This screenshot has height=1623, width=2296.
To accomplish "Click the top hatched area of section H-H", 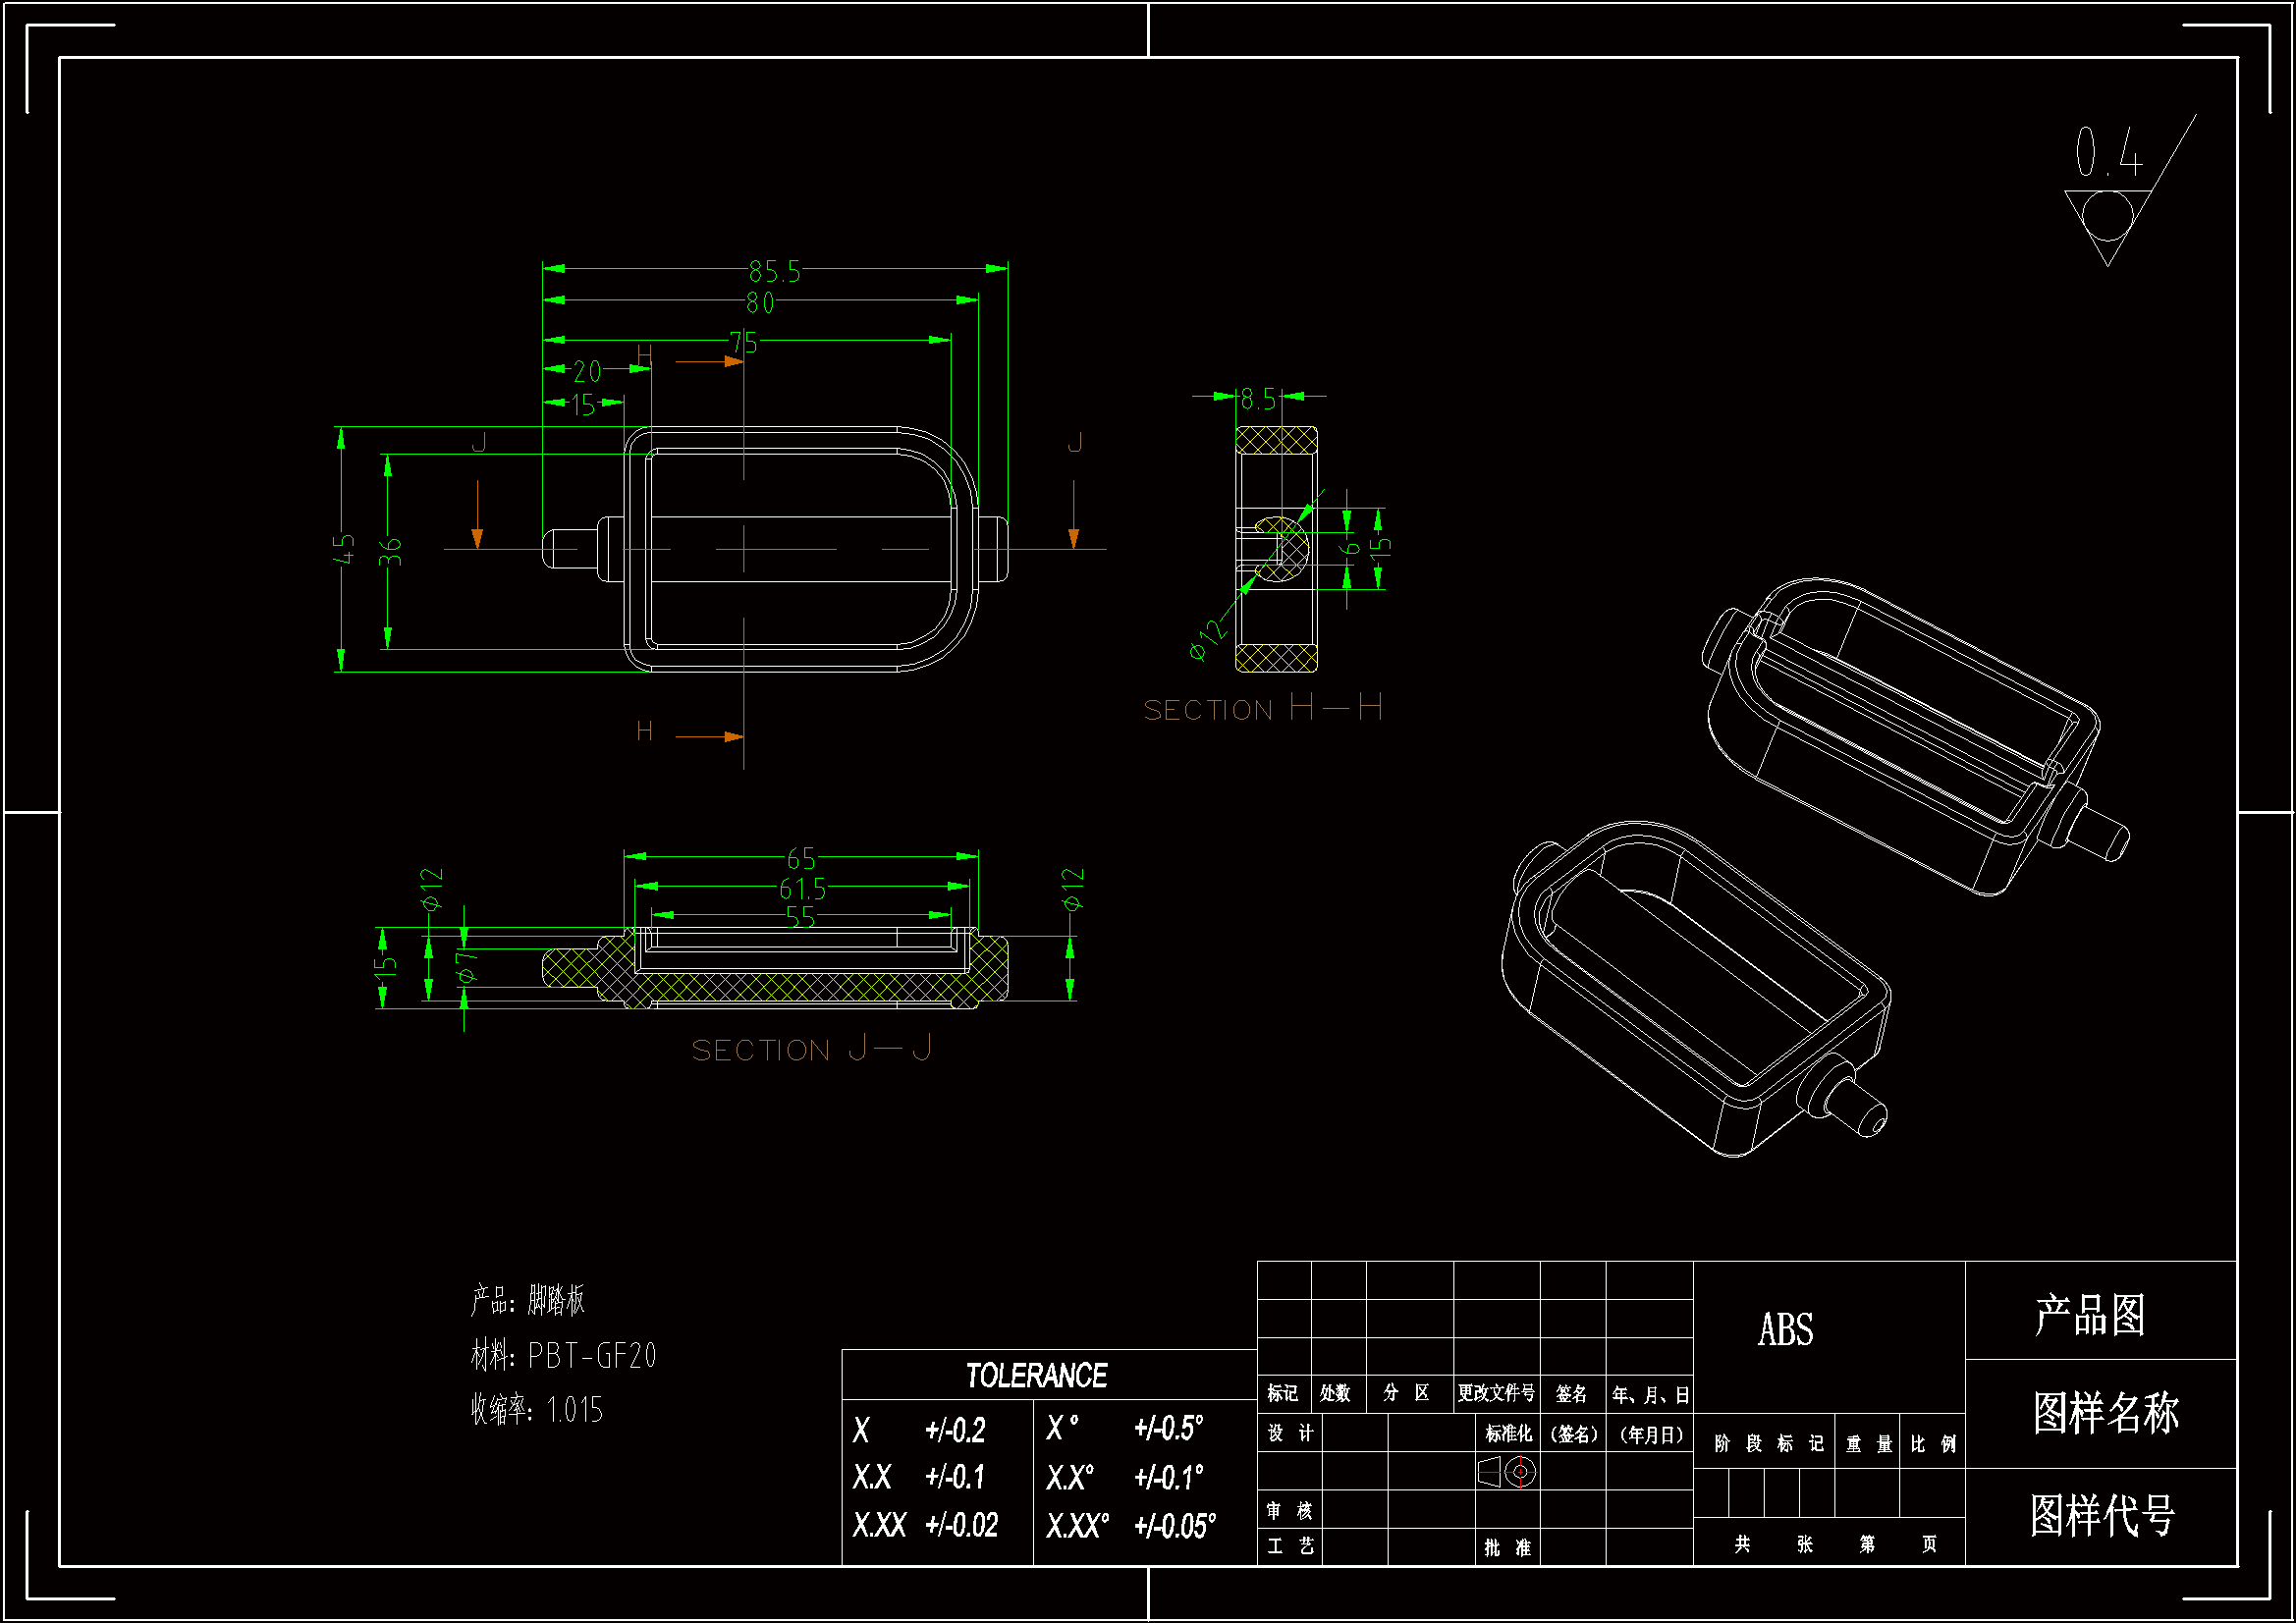I will coord(1276,440).
